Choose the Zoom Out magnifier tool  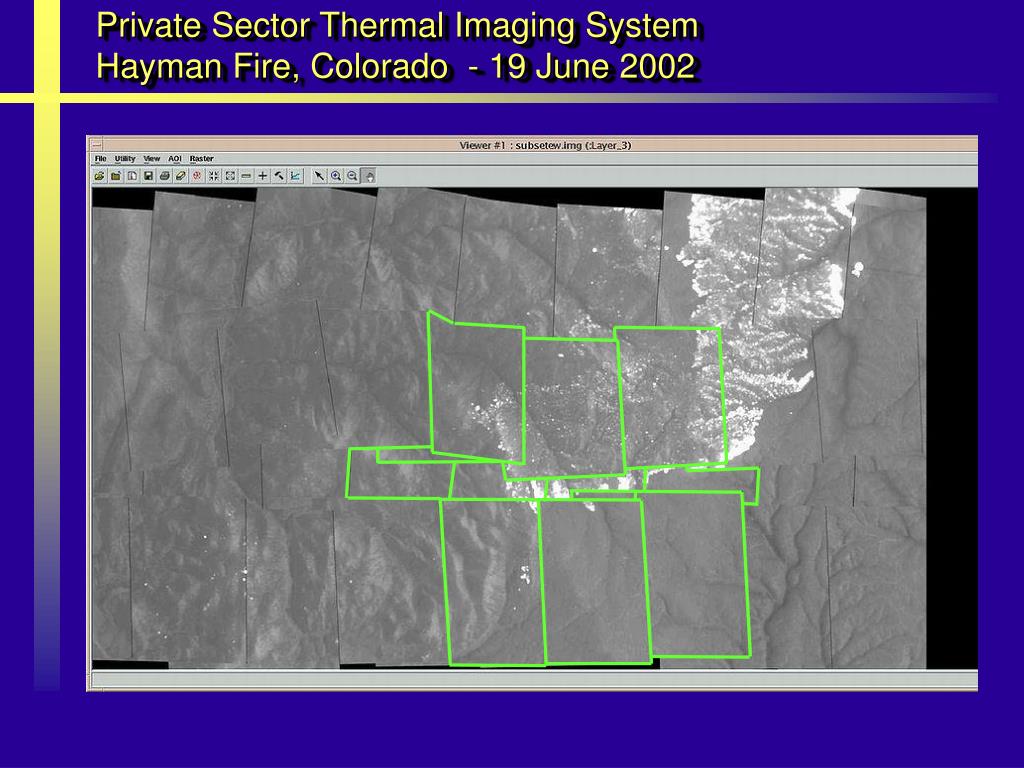point(352,176)
